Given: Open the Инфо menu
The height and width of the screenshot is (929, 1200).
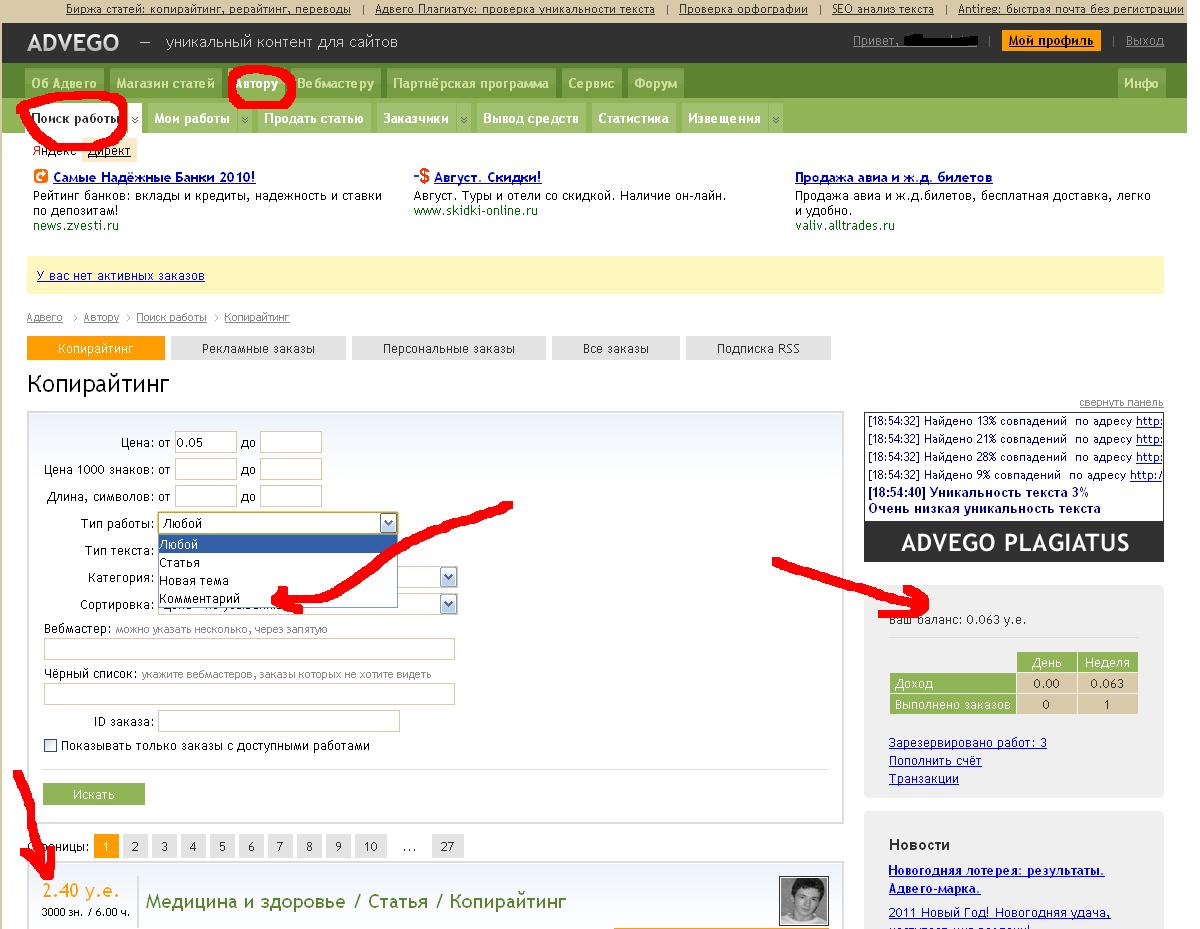Looking at the screenshot, I should point(1140,83).
